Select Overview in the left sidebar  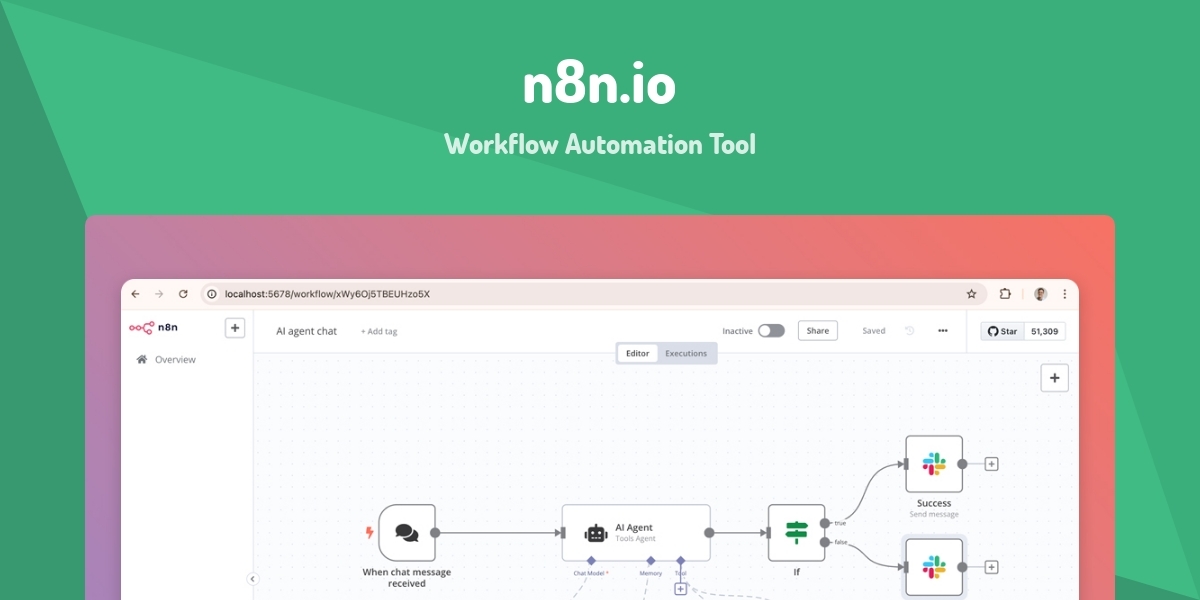175,359
